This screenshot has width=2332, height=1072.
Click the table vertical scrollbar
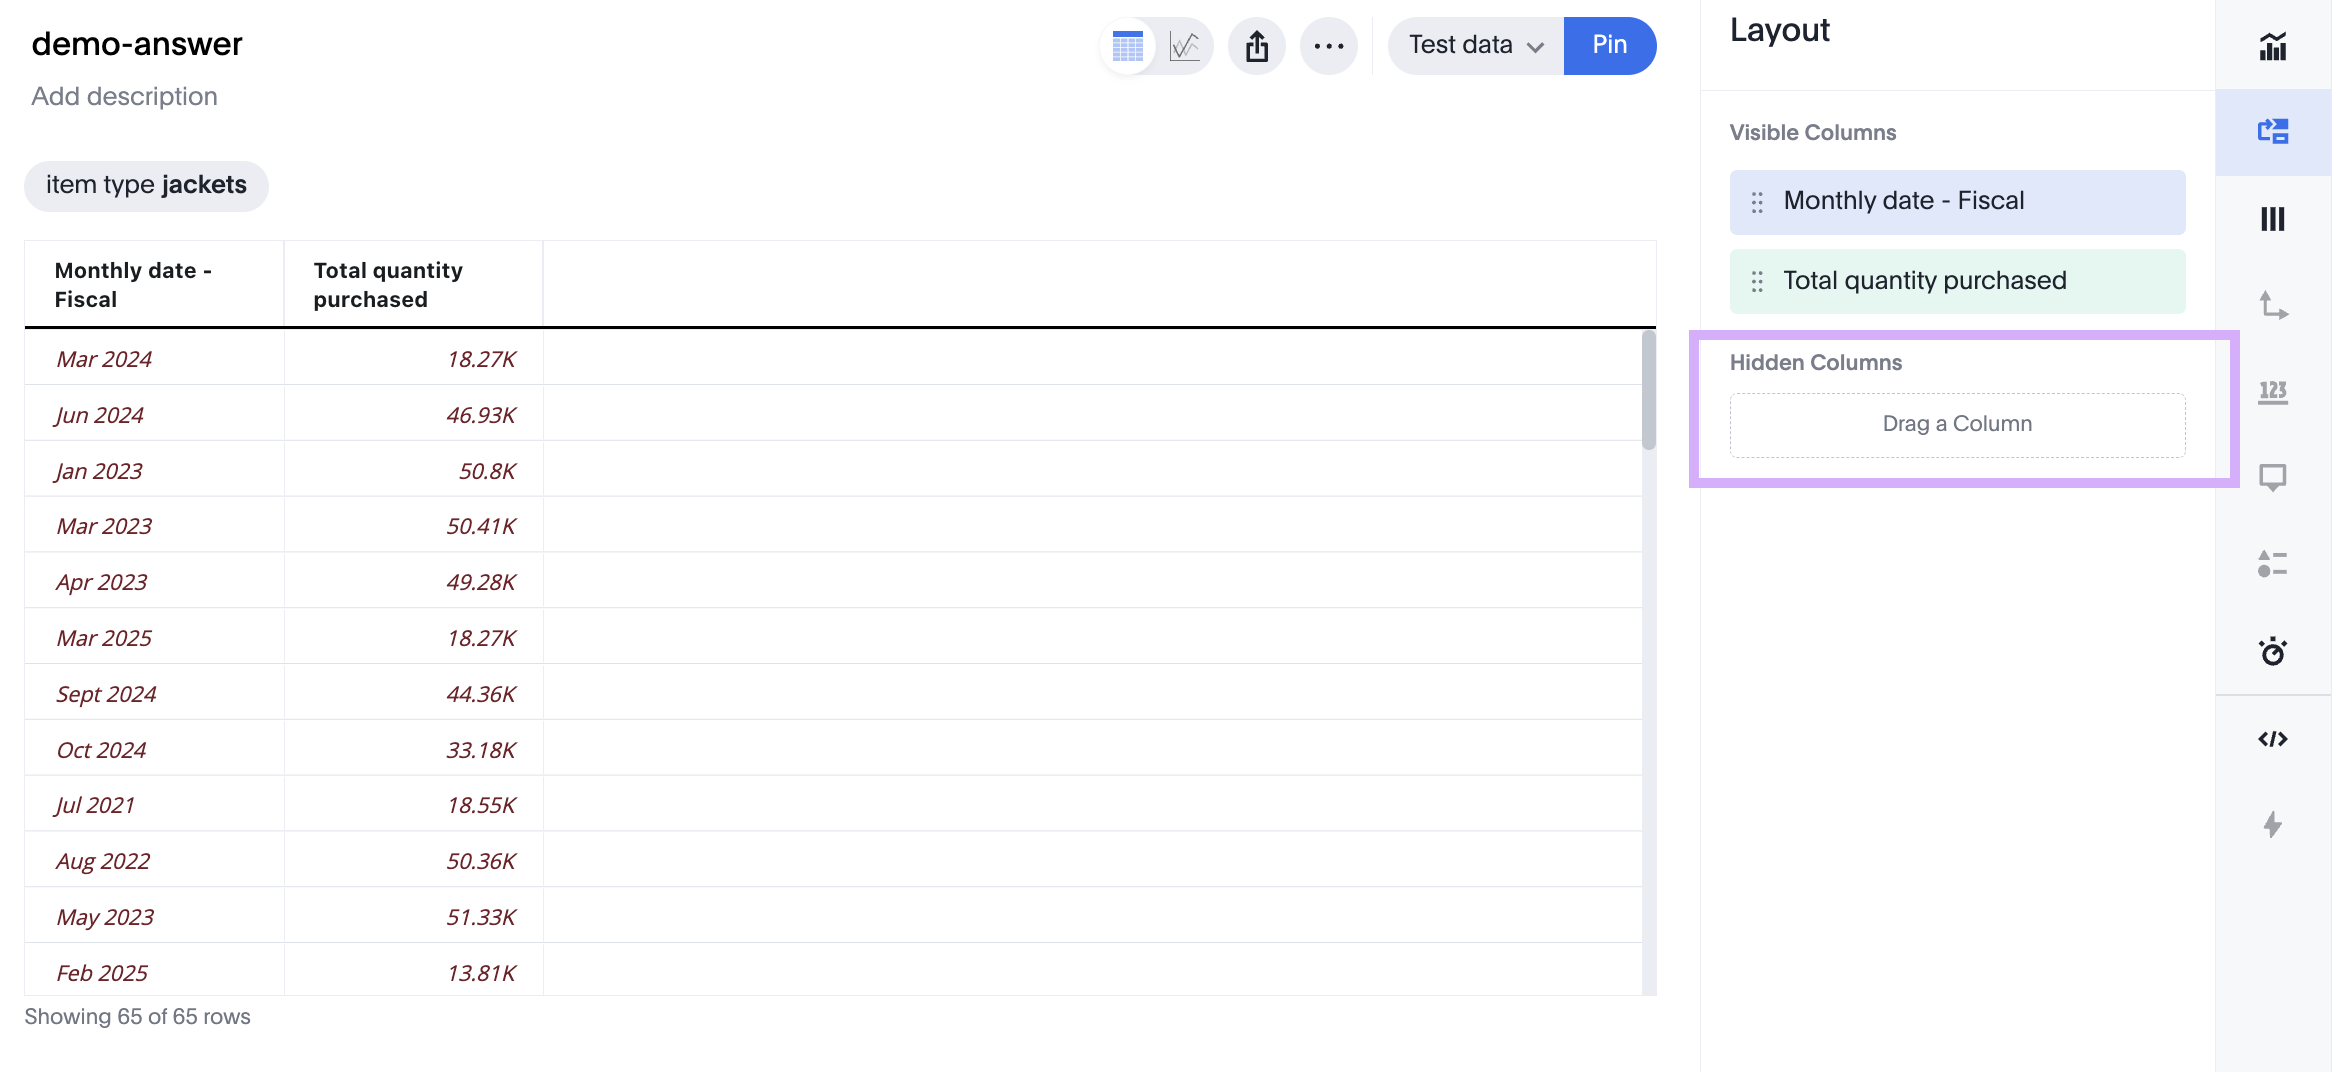(1648, 390)
